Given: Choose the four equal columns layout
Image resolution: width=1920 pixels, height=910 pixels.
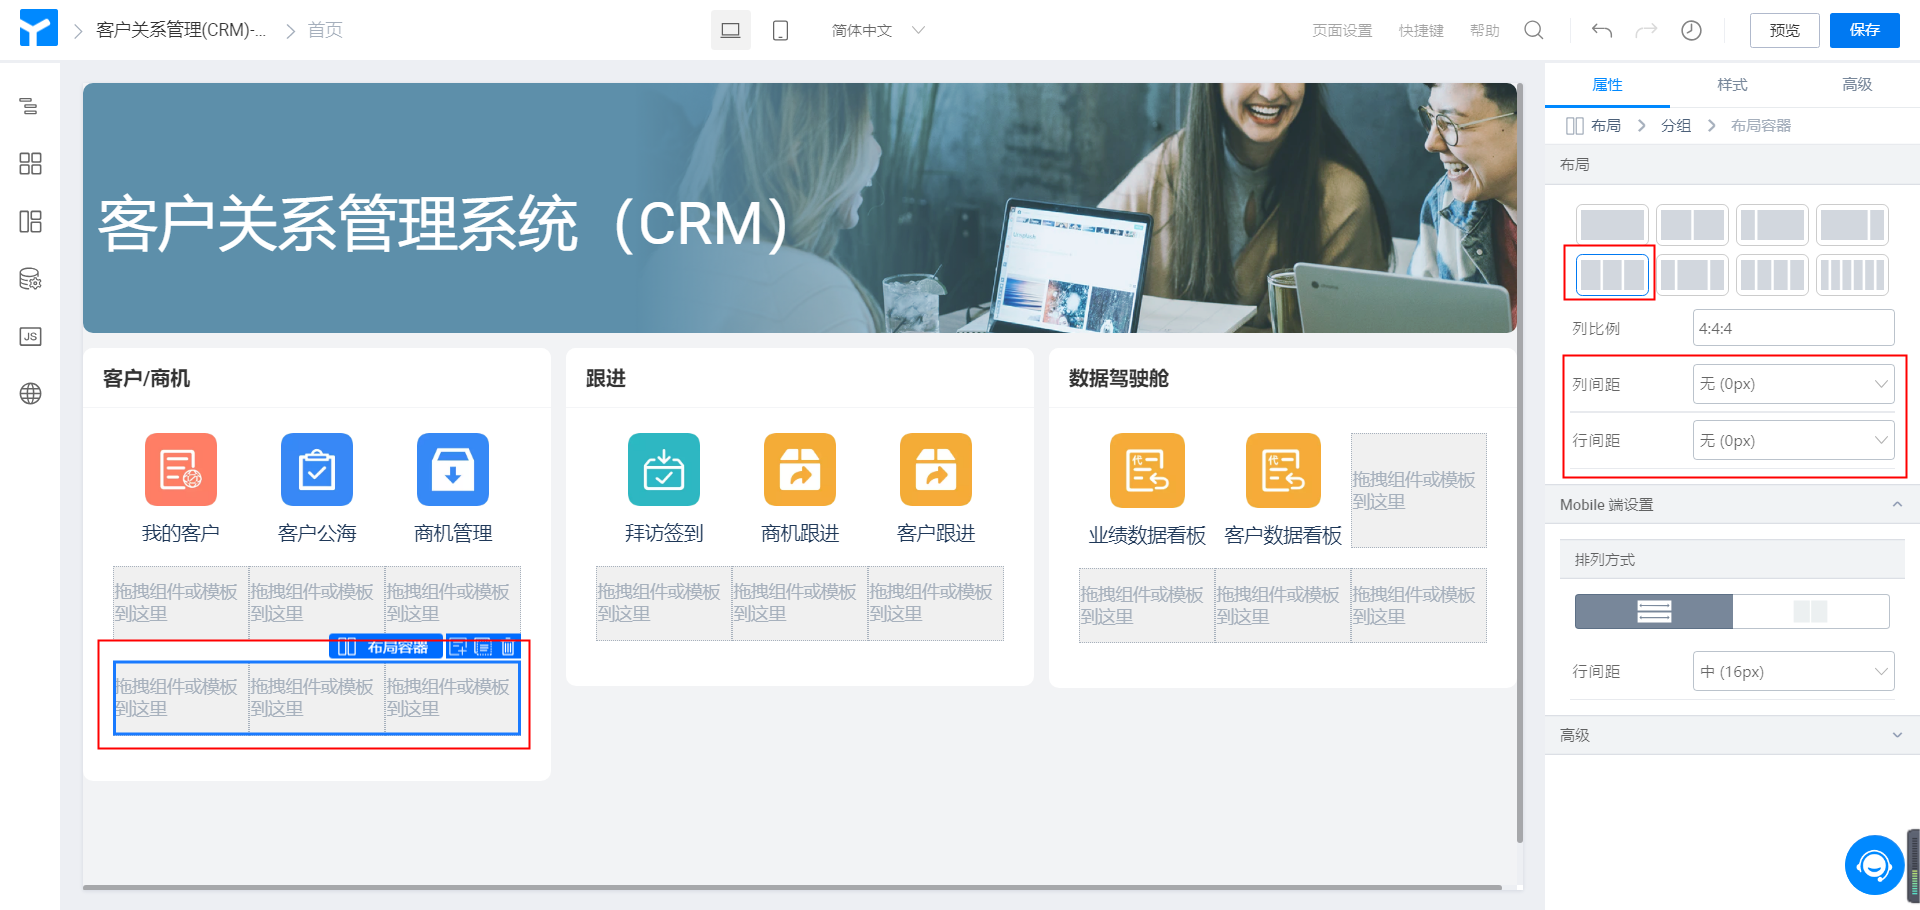Looking at the screenshot, I should (x=1772, y=274).
